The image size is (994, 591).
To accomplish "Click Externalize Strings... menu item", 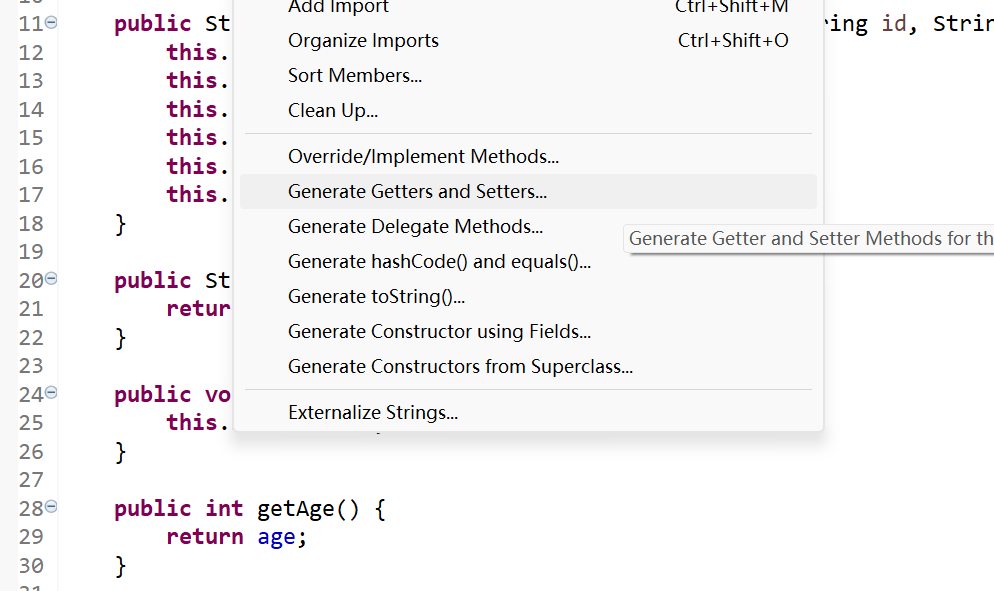I will 373,412.
